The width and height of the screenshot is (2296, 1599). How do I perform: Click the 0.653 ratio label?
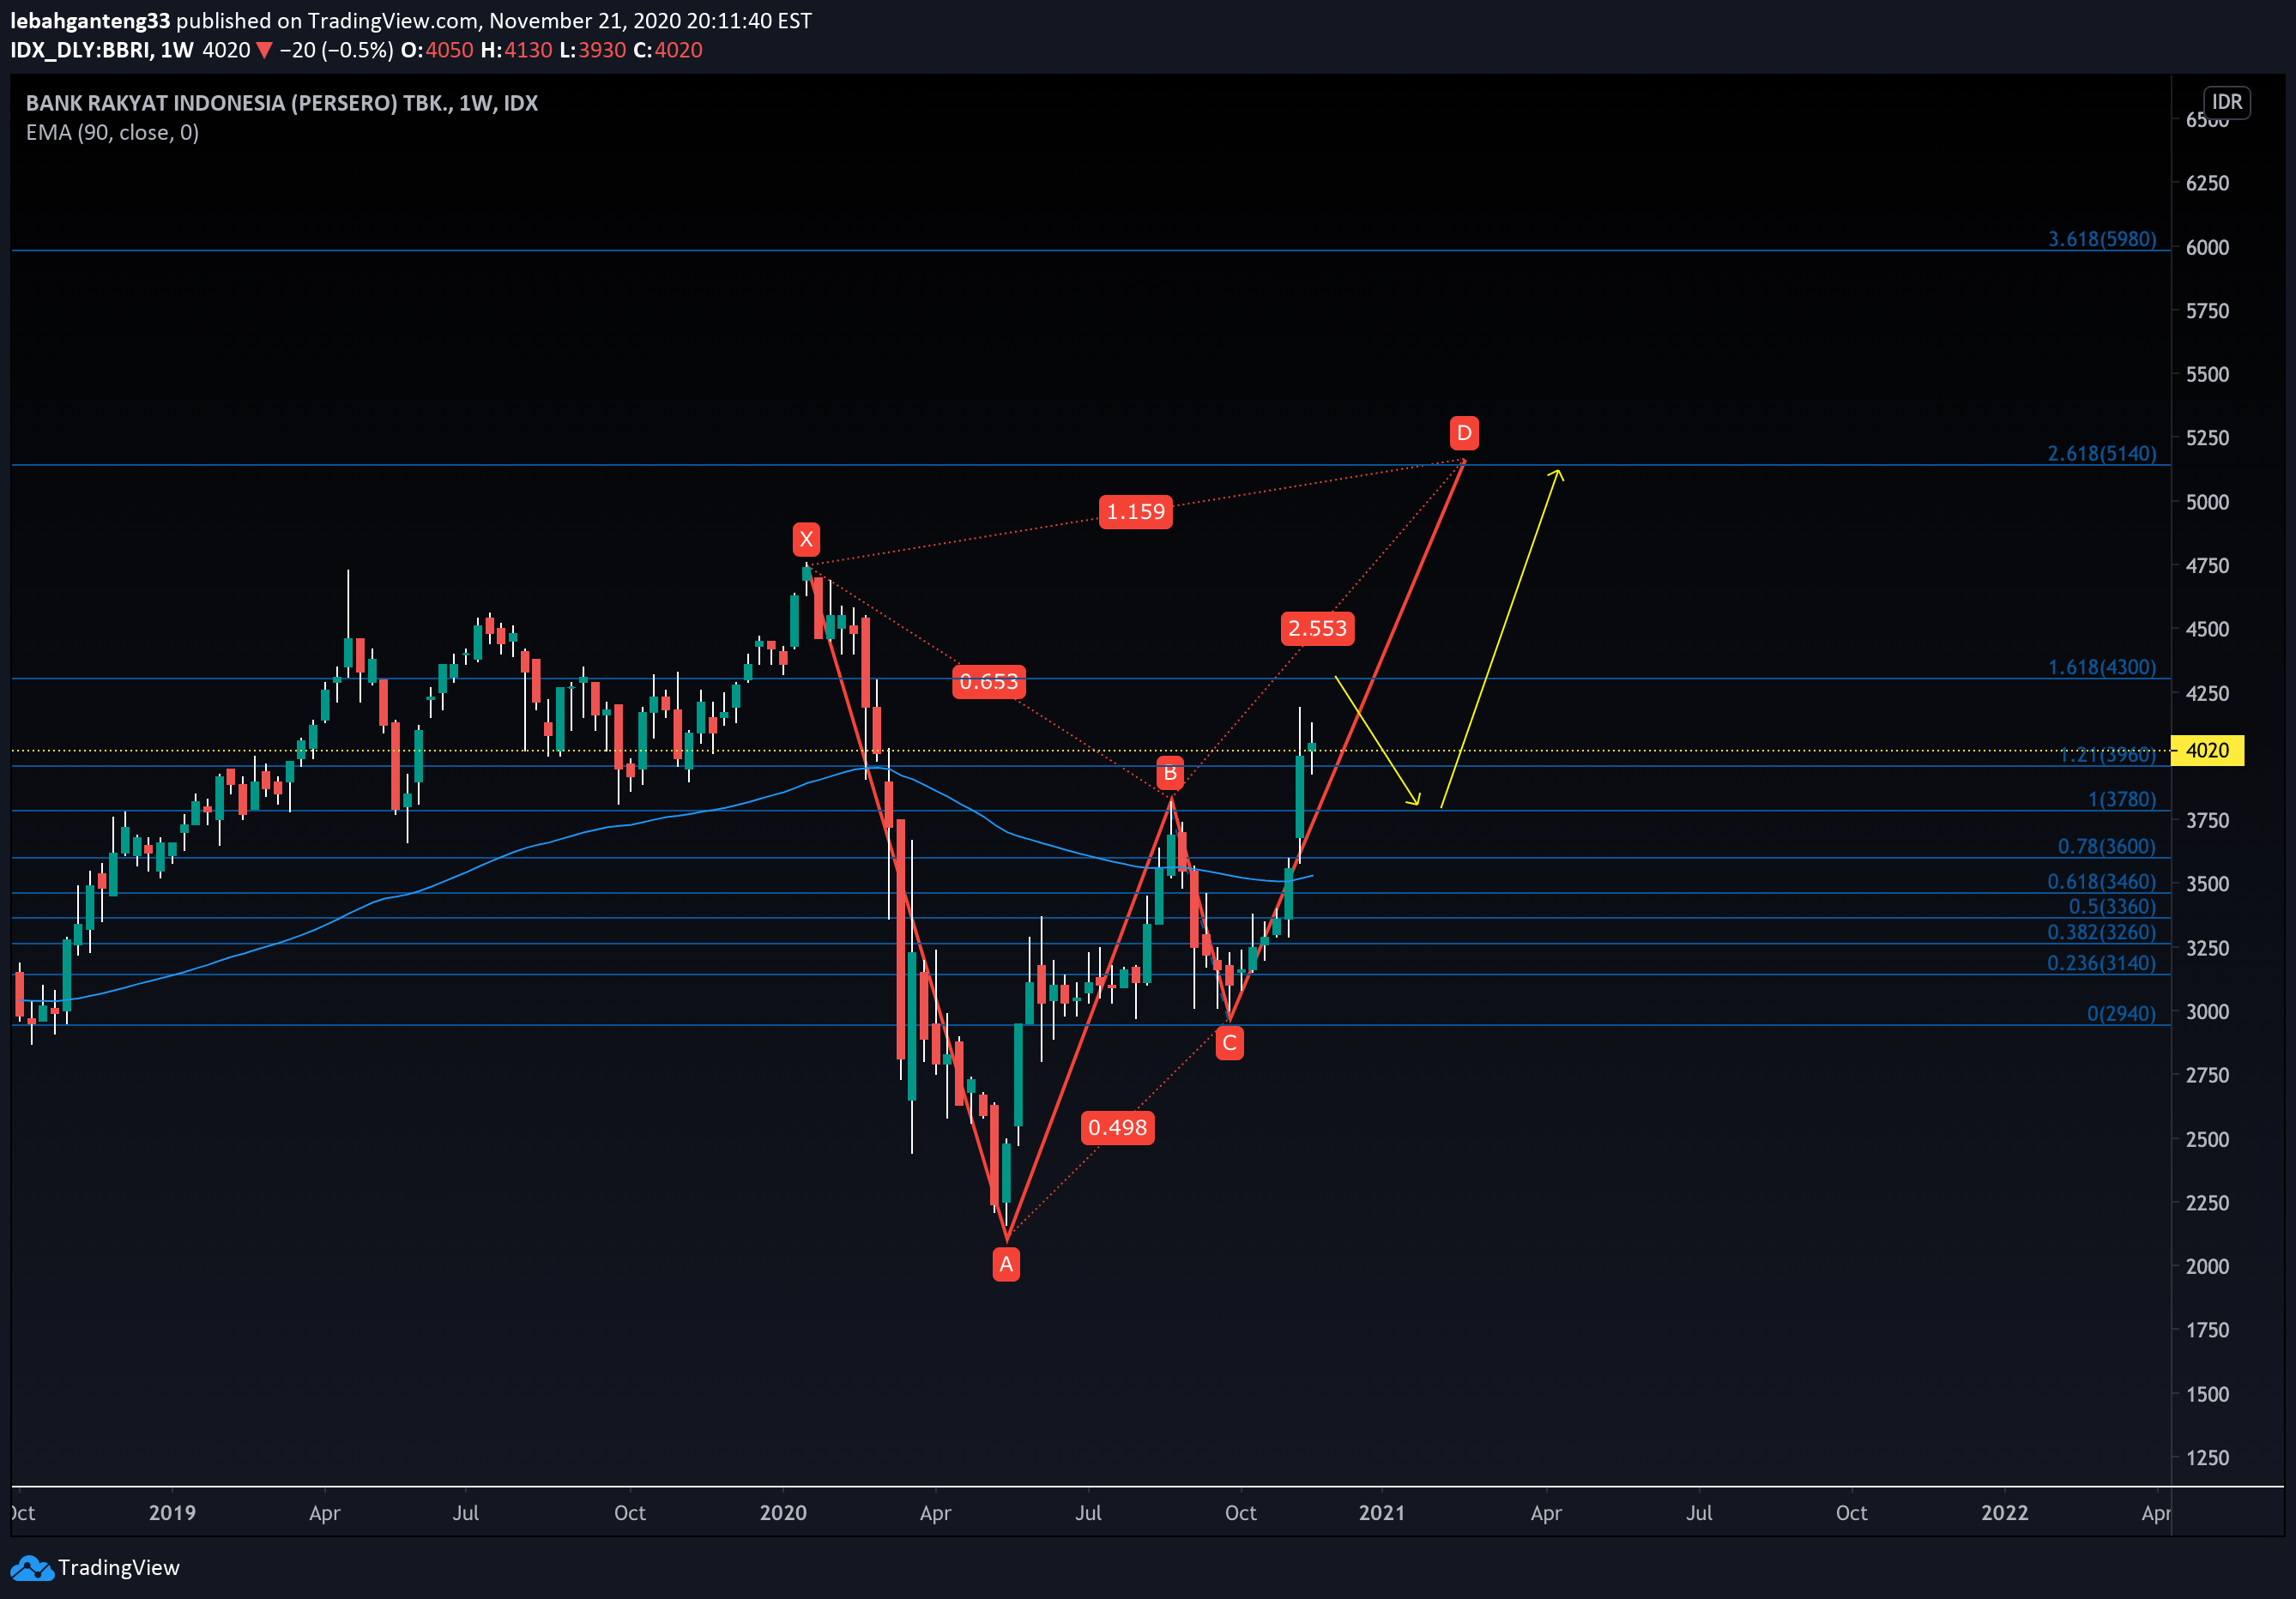click(x=988, y=682)
